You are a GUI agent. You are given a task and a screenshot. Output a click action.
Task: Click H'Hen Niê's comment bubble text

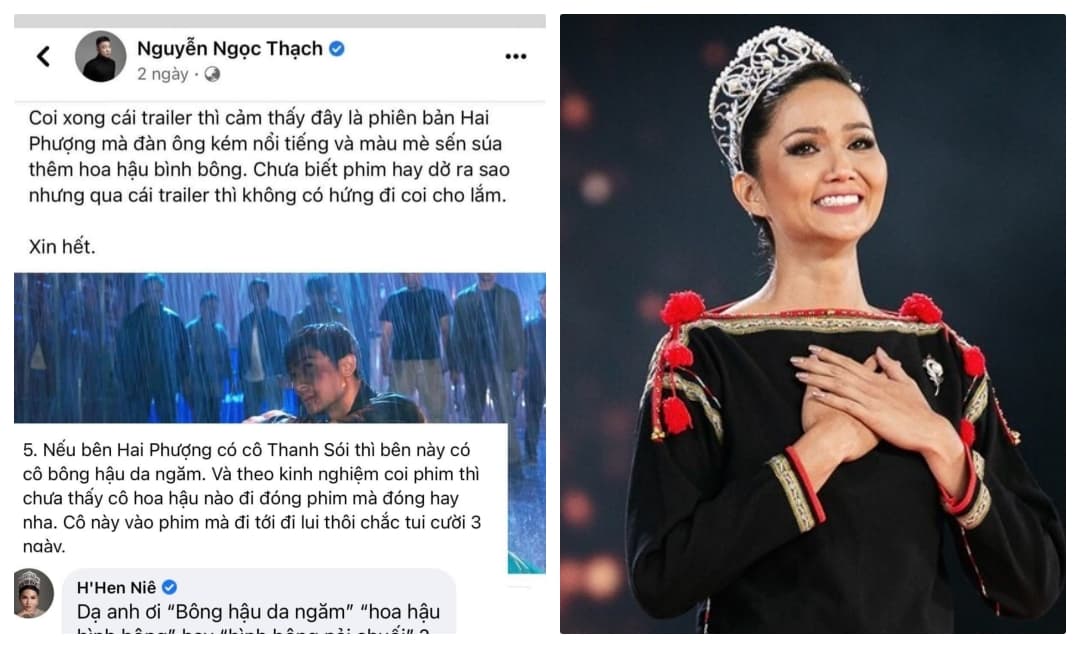coord(258,620)
